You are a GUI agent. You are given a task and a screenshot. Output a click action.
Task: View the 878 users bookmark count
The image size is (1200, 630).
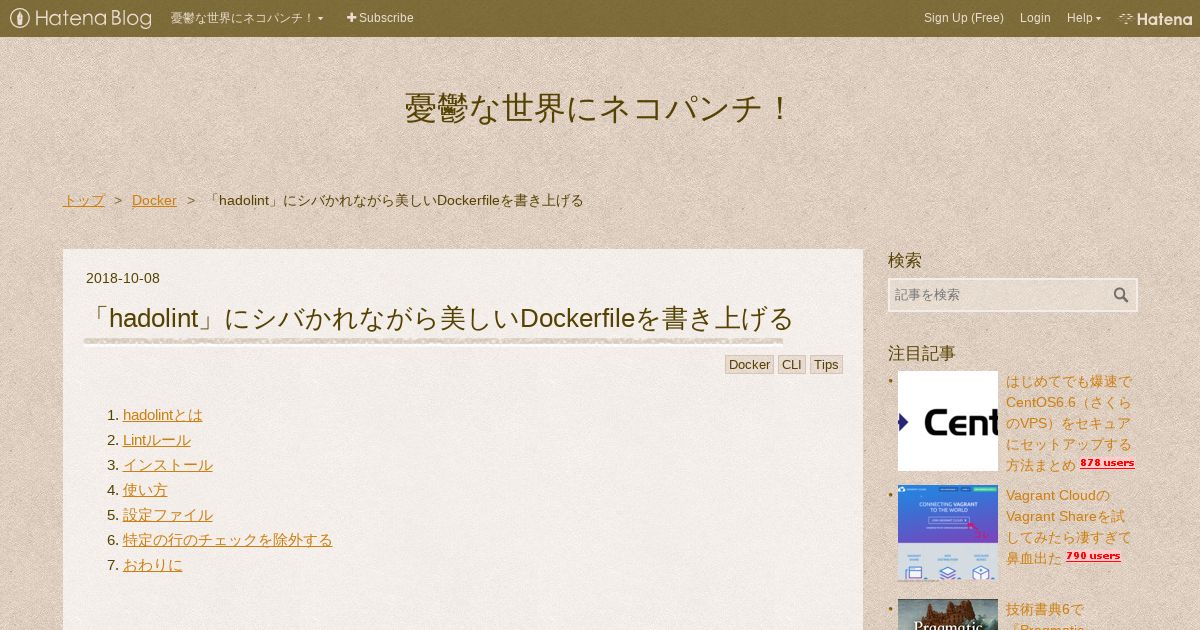point(1107,463)
